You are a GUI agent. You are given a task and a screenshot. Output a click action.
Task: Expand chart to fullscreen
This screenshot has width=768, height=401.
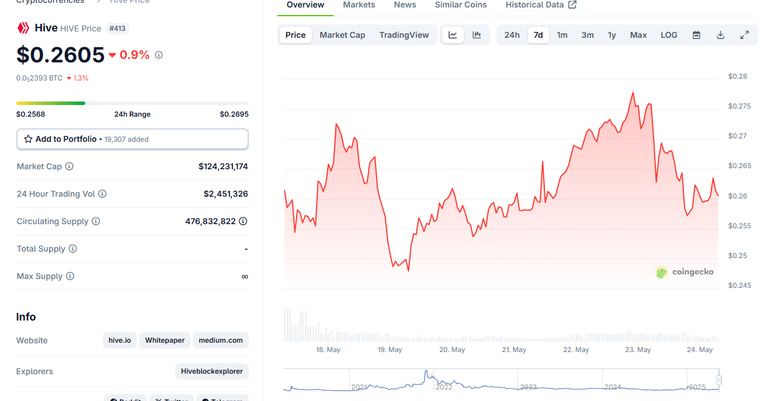(x=744, y=35)
